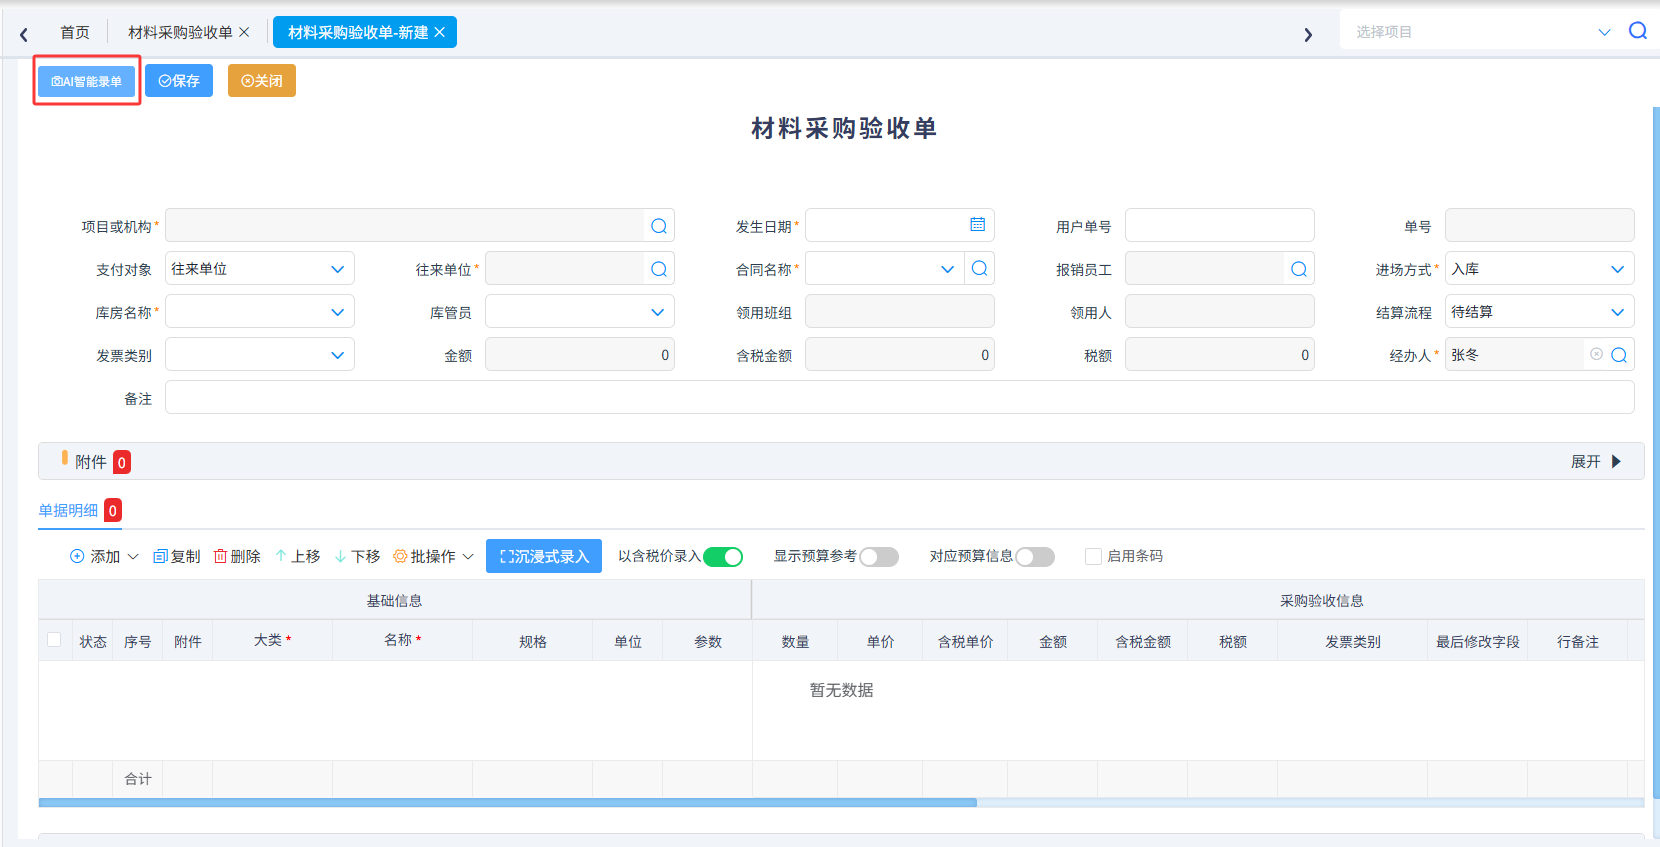Viewport: 1660px width, 847px height.
Task: Click search icon in 往来单位 field
Action: (x=659, y=269)
